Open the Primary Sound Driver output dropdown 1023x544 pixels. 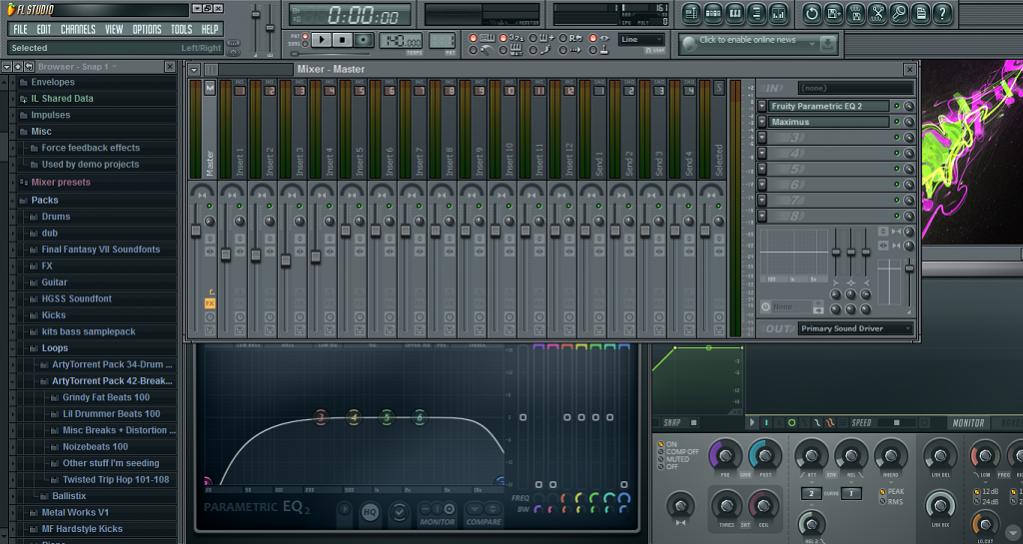coord(855,328)
